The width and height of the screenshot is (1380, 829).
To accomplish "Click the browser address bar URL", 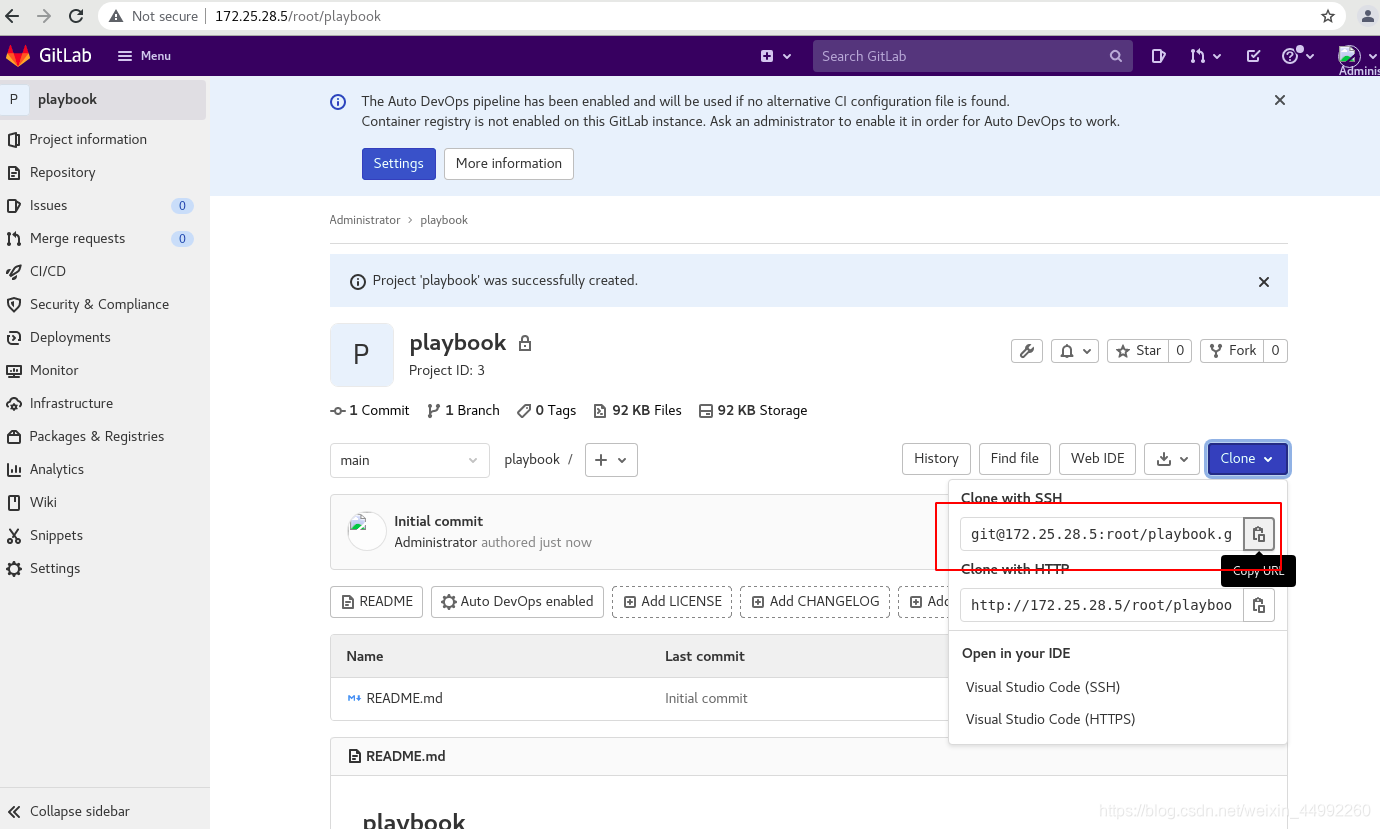I will tap(298, 16).
